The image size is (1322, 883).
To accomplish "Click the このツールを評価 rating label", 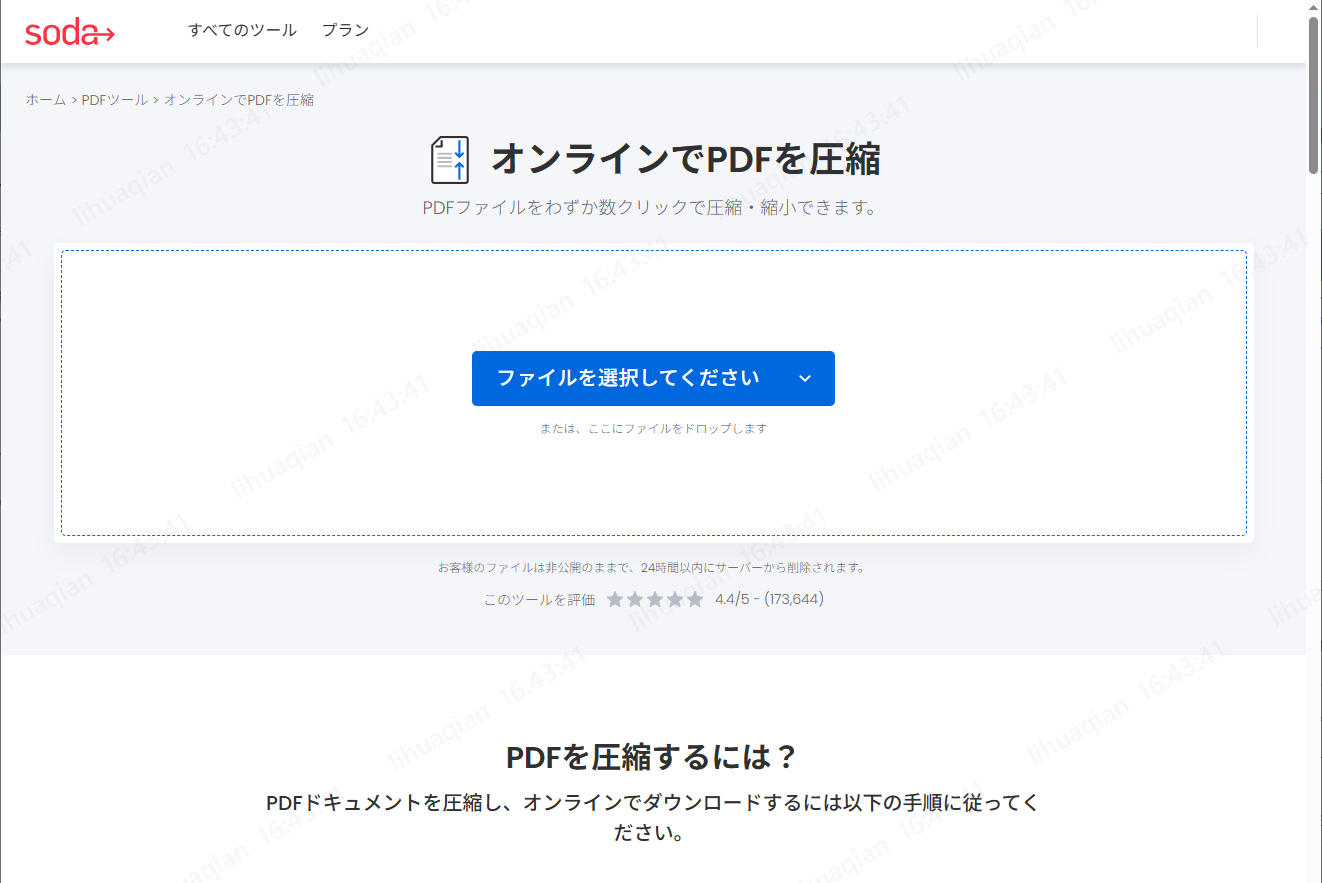I will coord(538,599).
